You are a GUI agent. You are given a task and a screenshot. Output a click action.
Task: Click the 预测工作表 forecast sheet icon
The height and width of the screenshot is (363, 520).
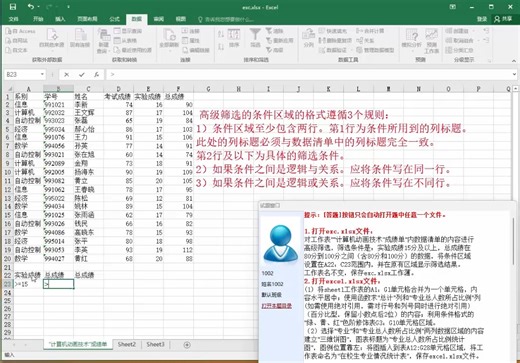pyautogui.click(x=431, y=41)
